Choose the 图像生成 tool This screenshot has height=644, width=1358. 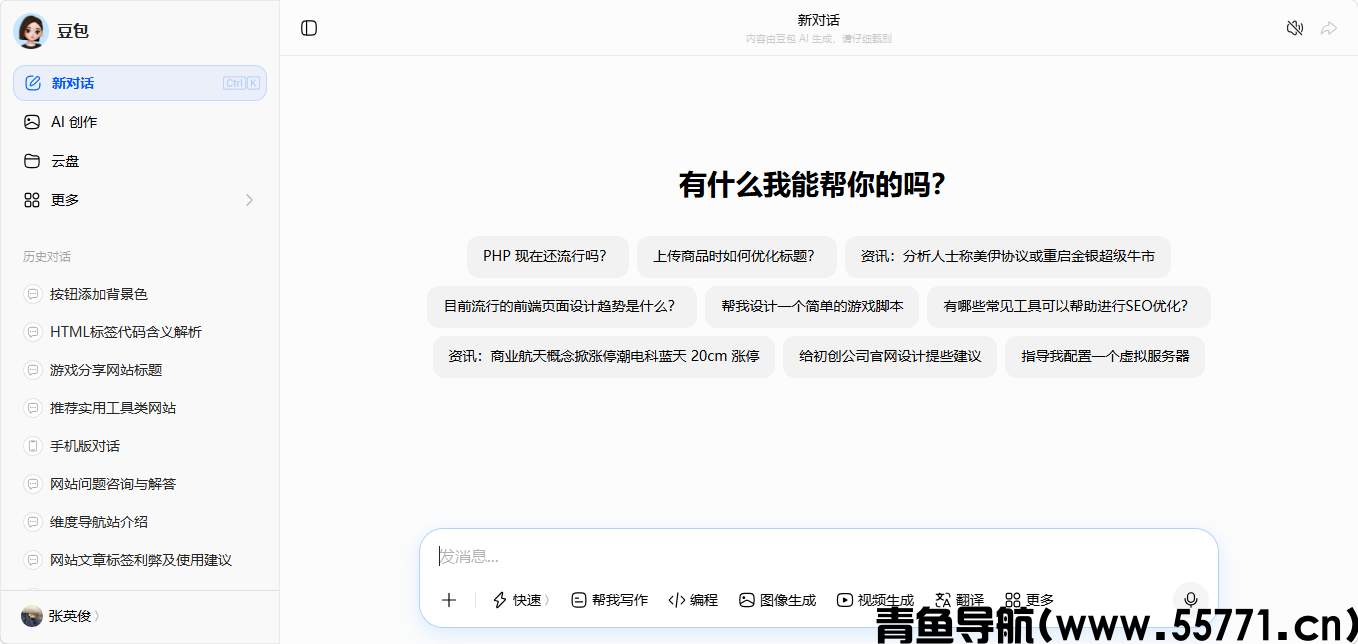[778, 600]
